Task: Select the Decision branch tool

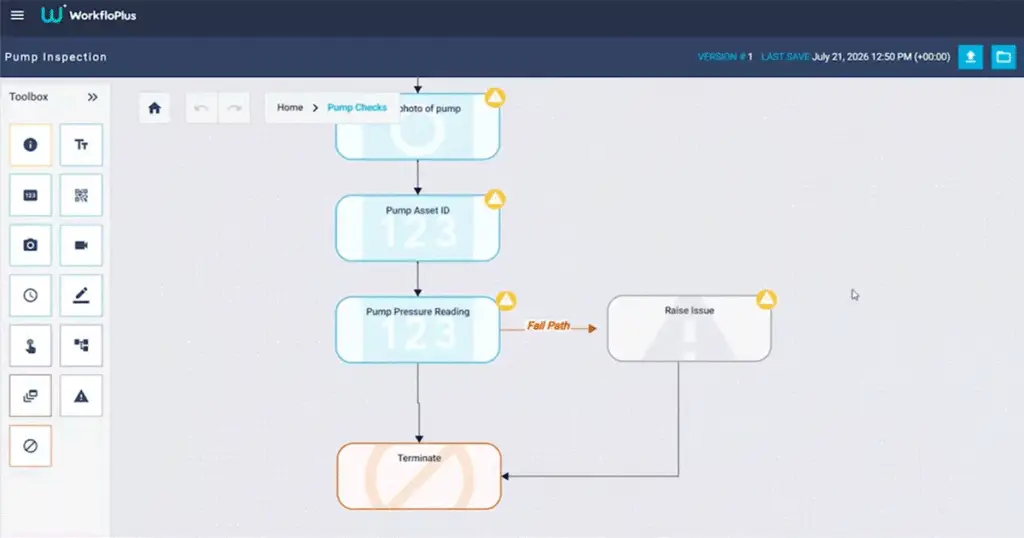Action: [81, 345]
